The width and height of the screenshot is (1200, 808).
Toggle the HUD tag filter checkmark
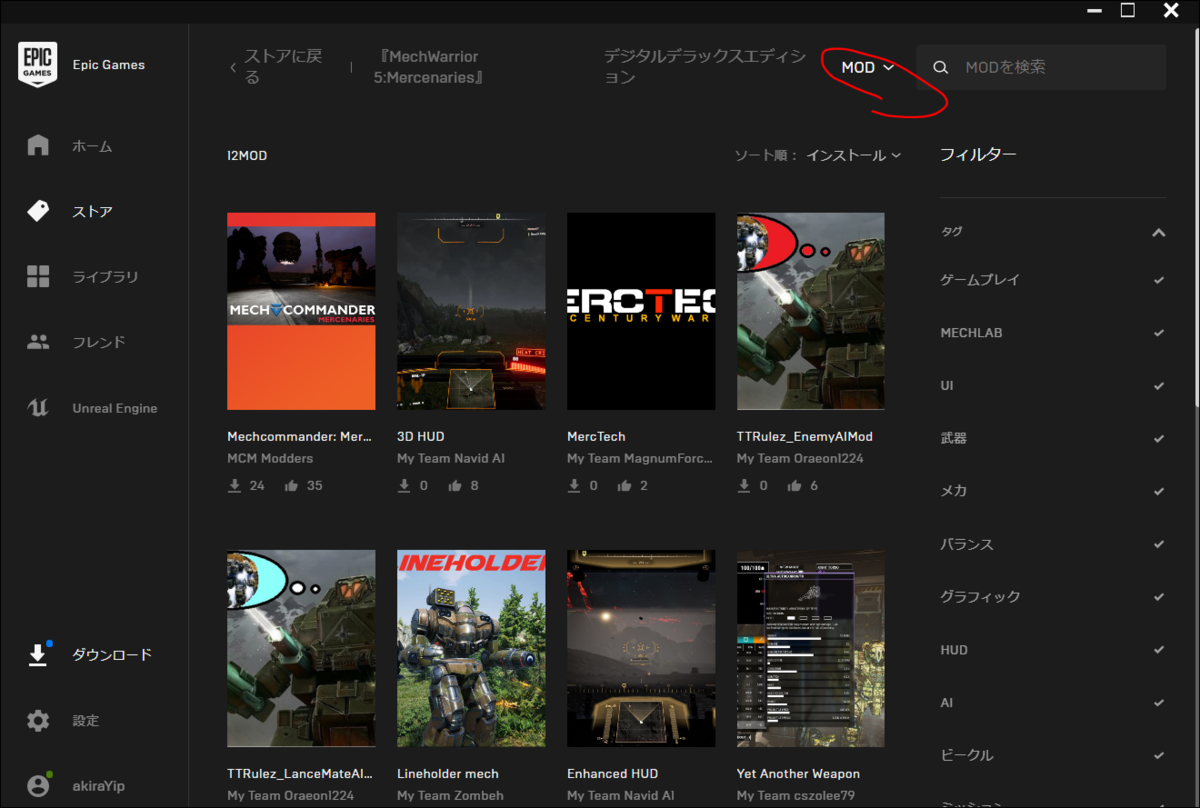[1159, 650]
